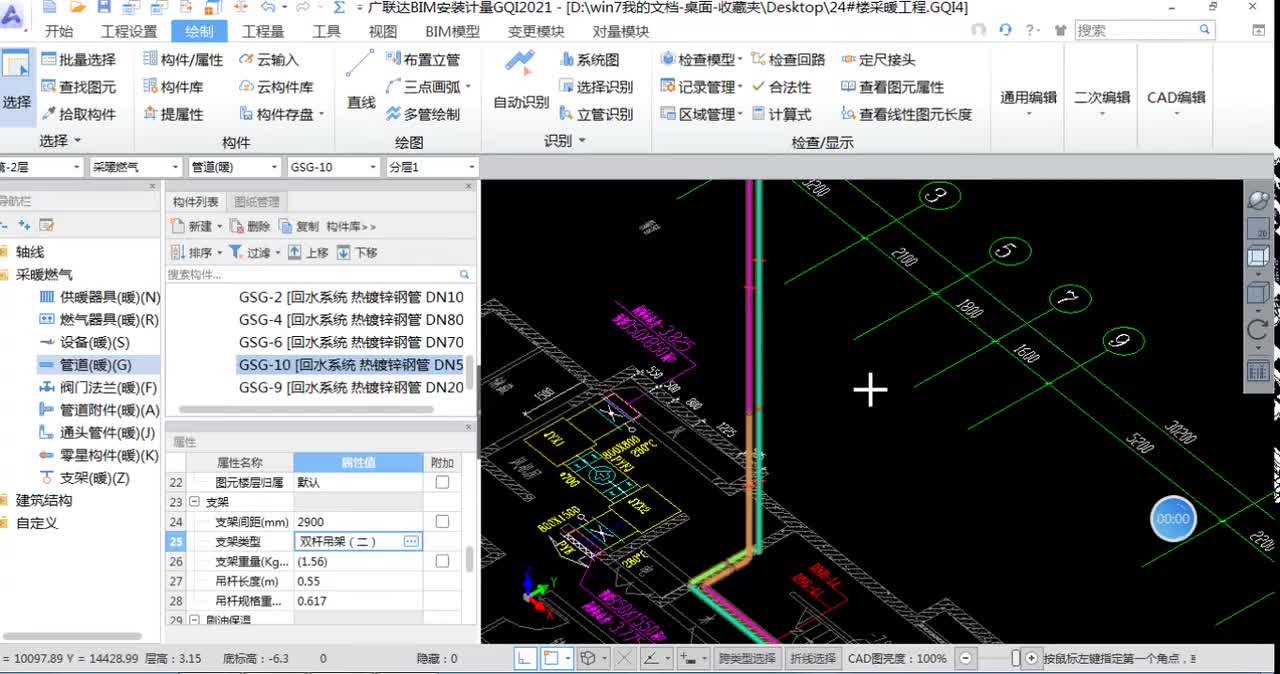Click 下移 move down button

click(357, 253)
